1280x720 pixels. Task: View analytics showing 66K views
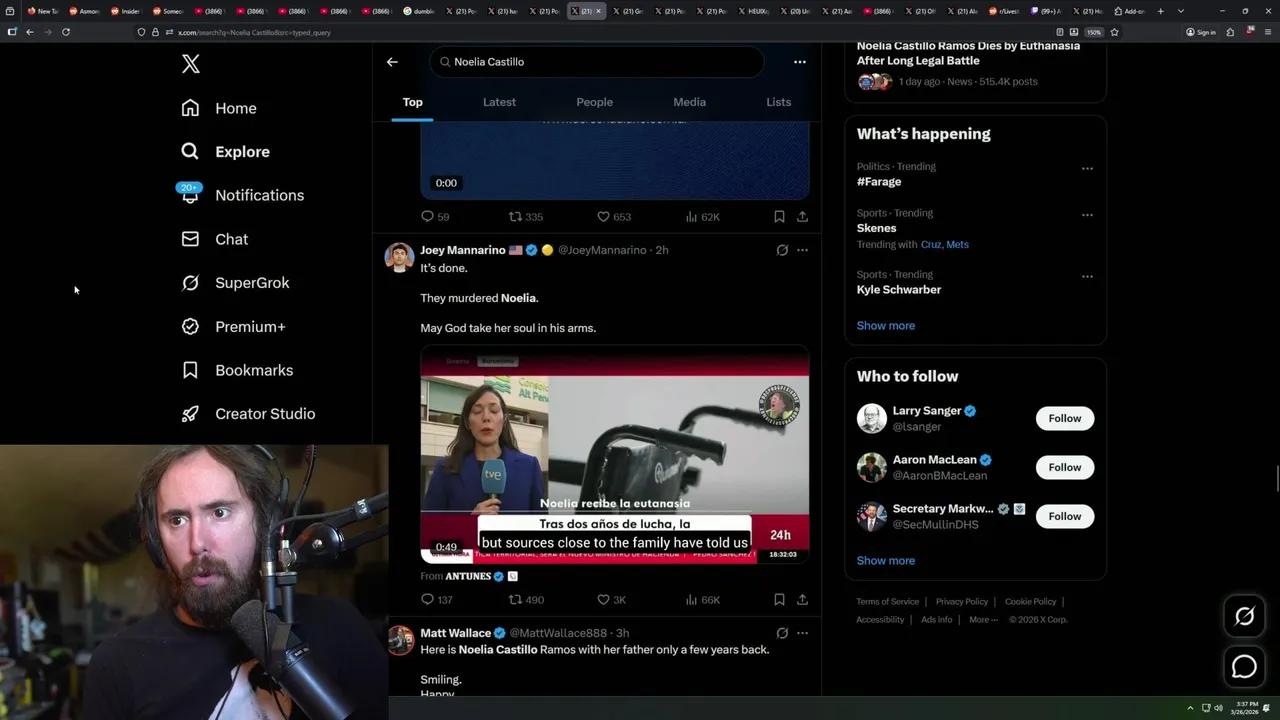(x=702, y=600)
